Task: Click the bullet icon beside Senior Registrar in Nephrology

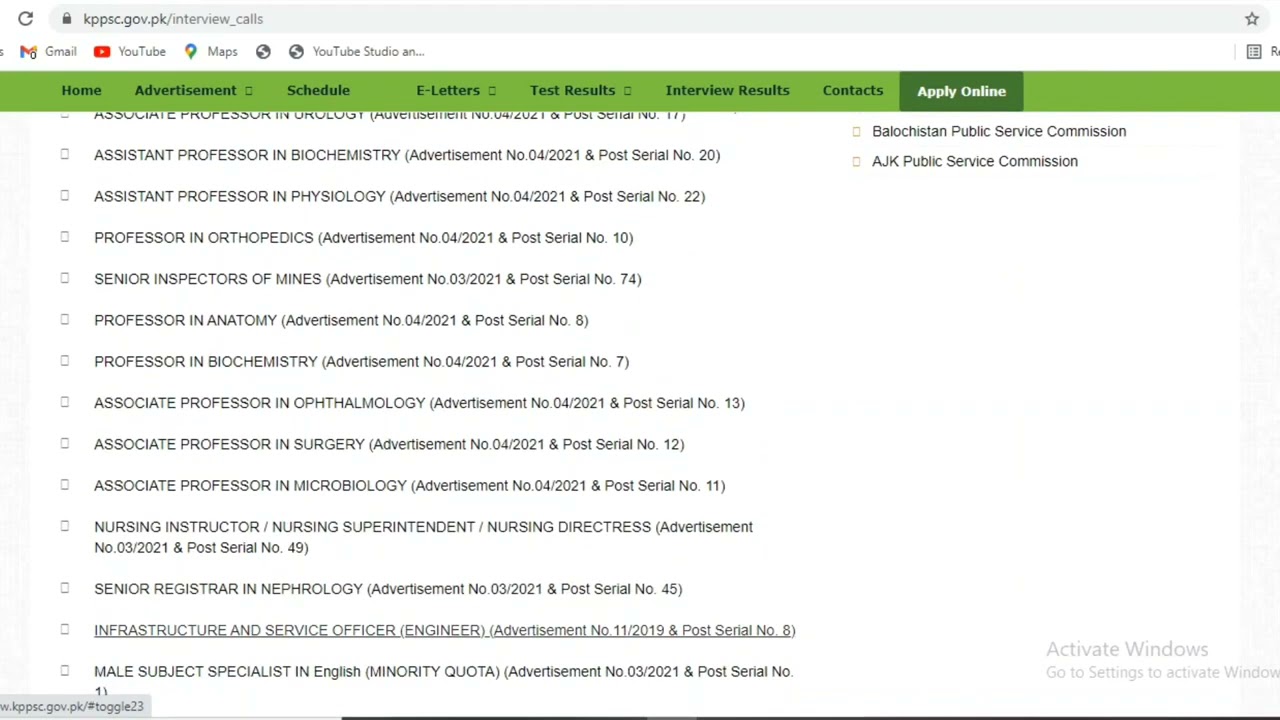Action: [x=65, y=588]
